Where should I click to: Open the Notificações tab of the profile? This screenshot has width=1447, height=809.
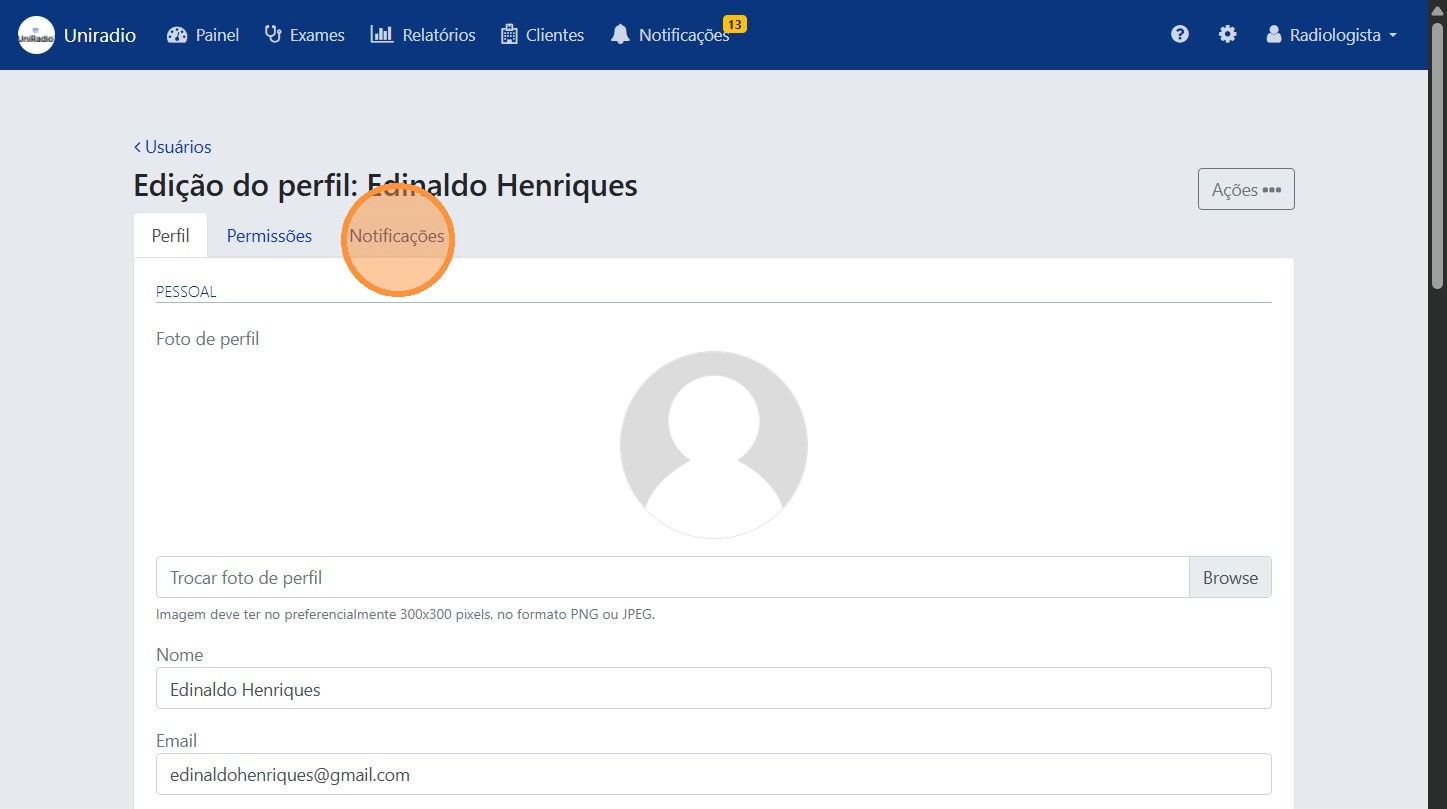[397, 236]
